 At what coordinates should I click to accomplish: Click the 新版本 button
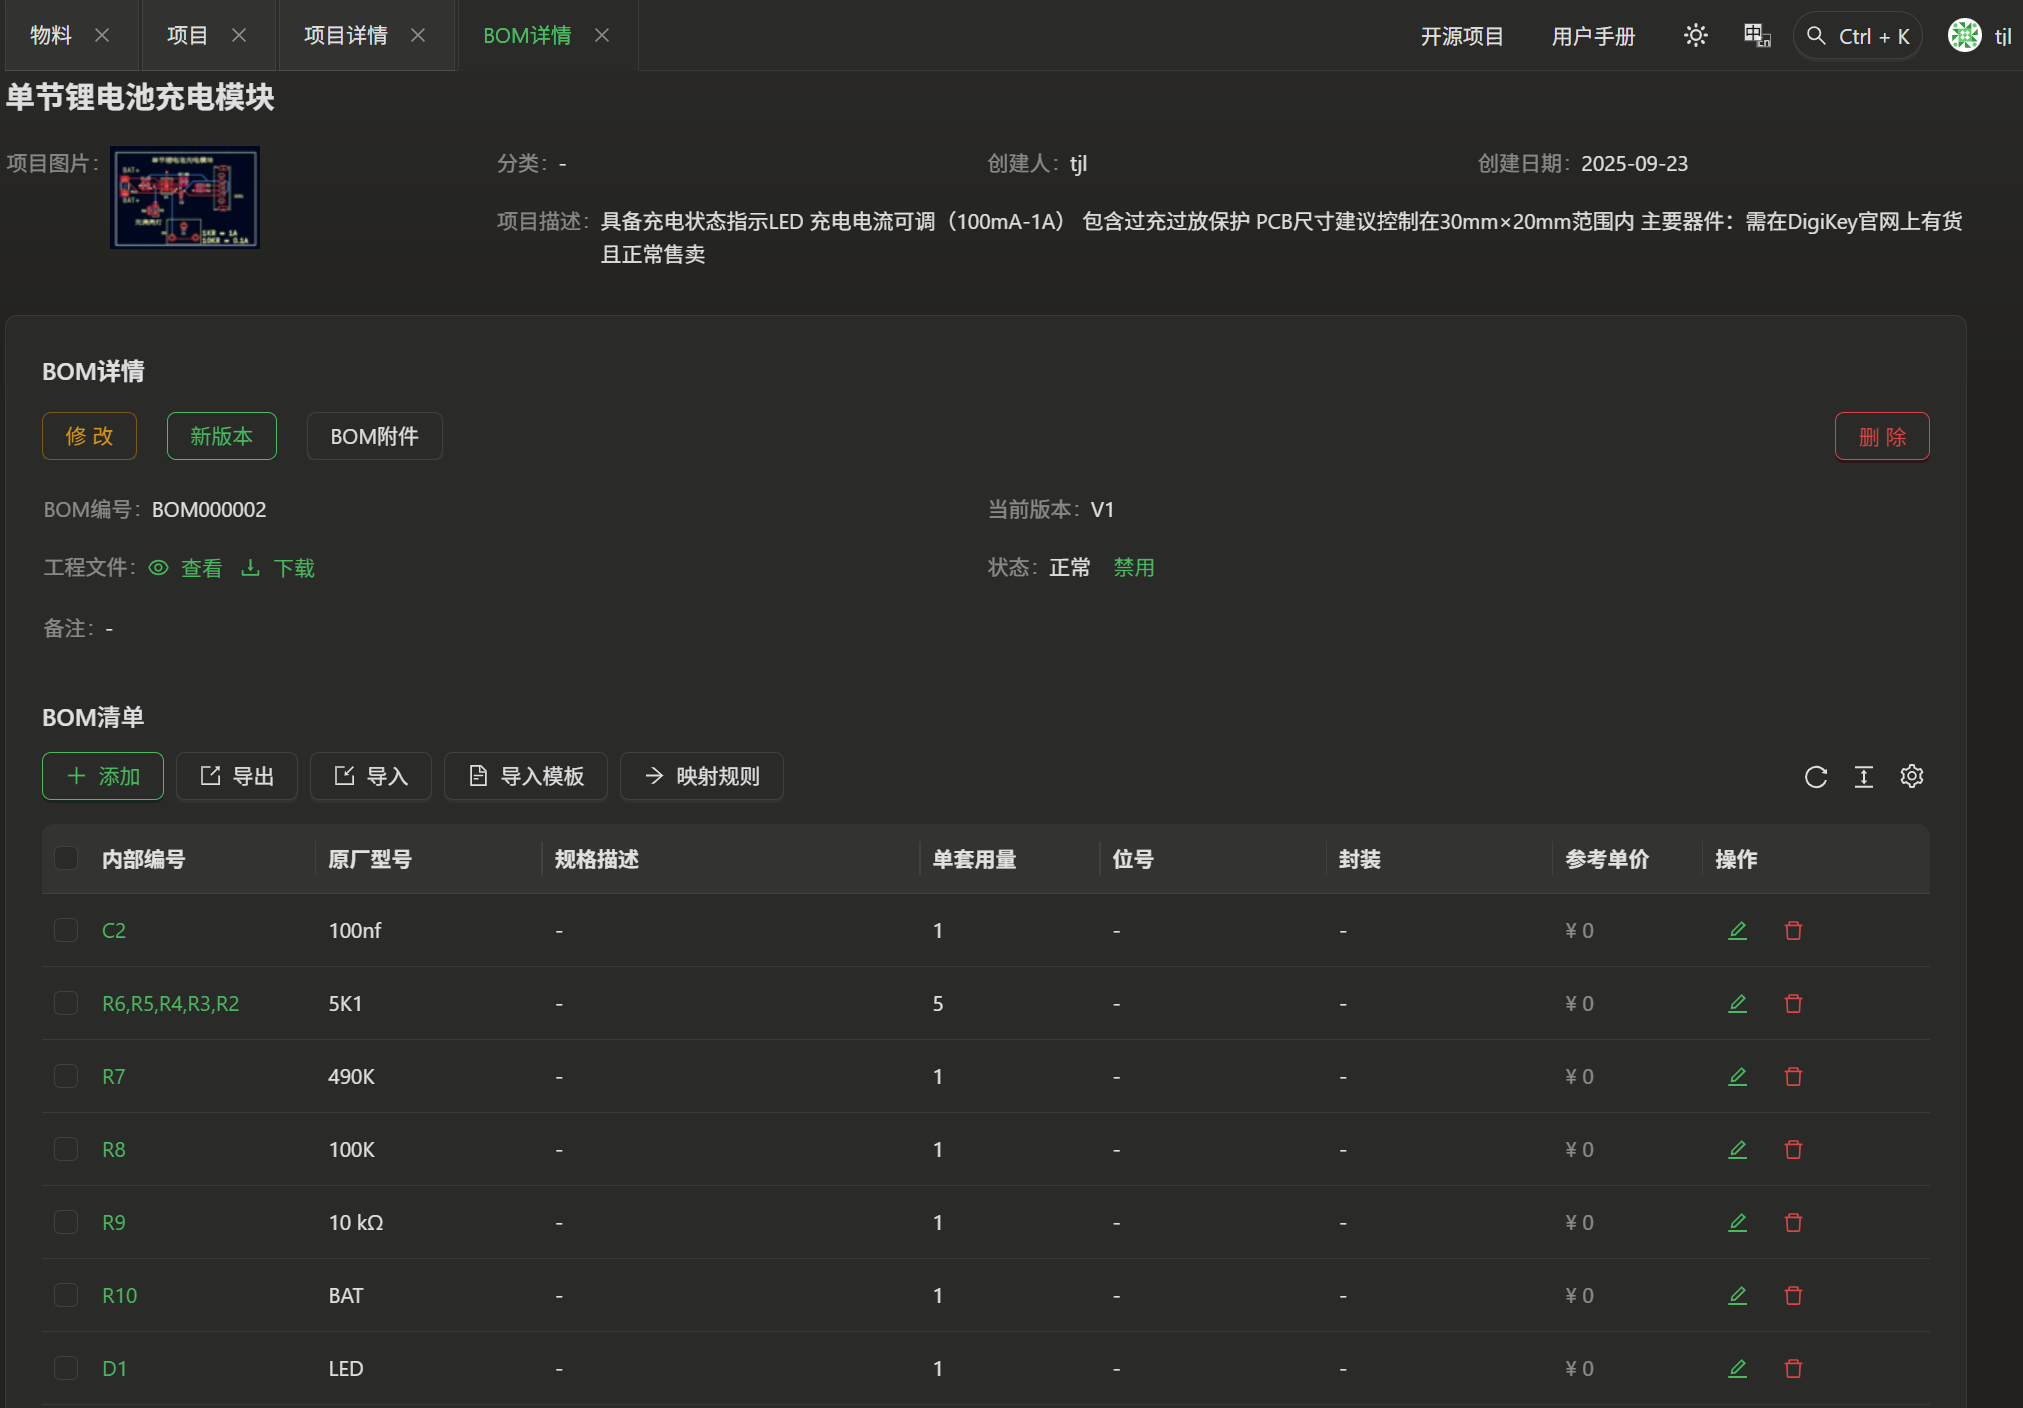pyautogui.click(x=221, y=437)
